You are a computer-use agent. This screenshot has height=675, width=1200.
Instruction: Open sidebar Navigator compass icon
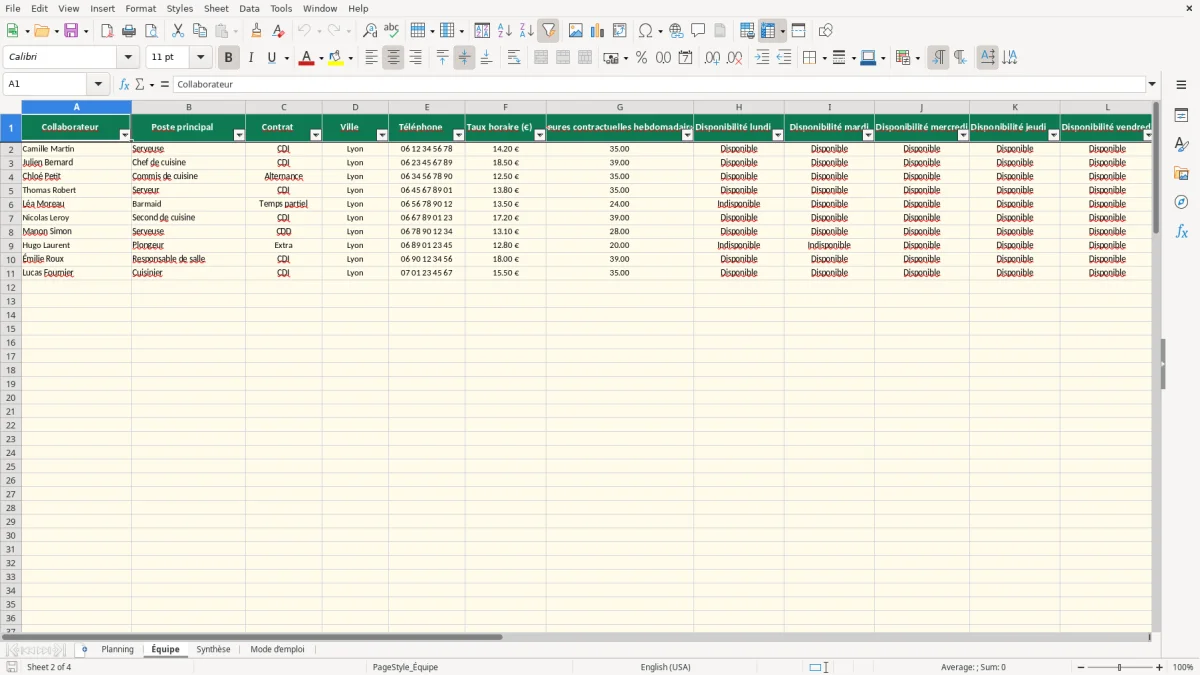1181,202
